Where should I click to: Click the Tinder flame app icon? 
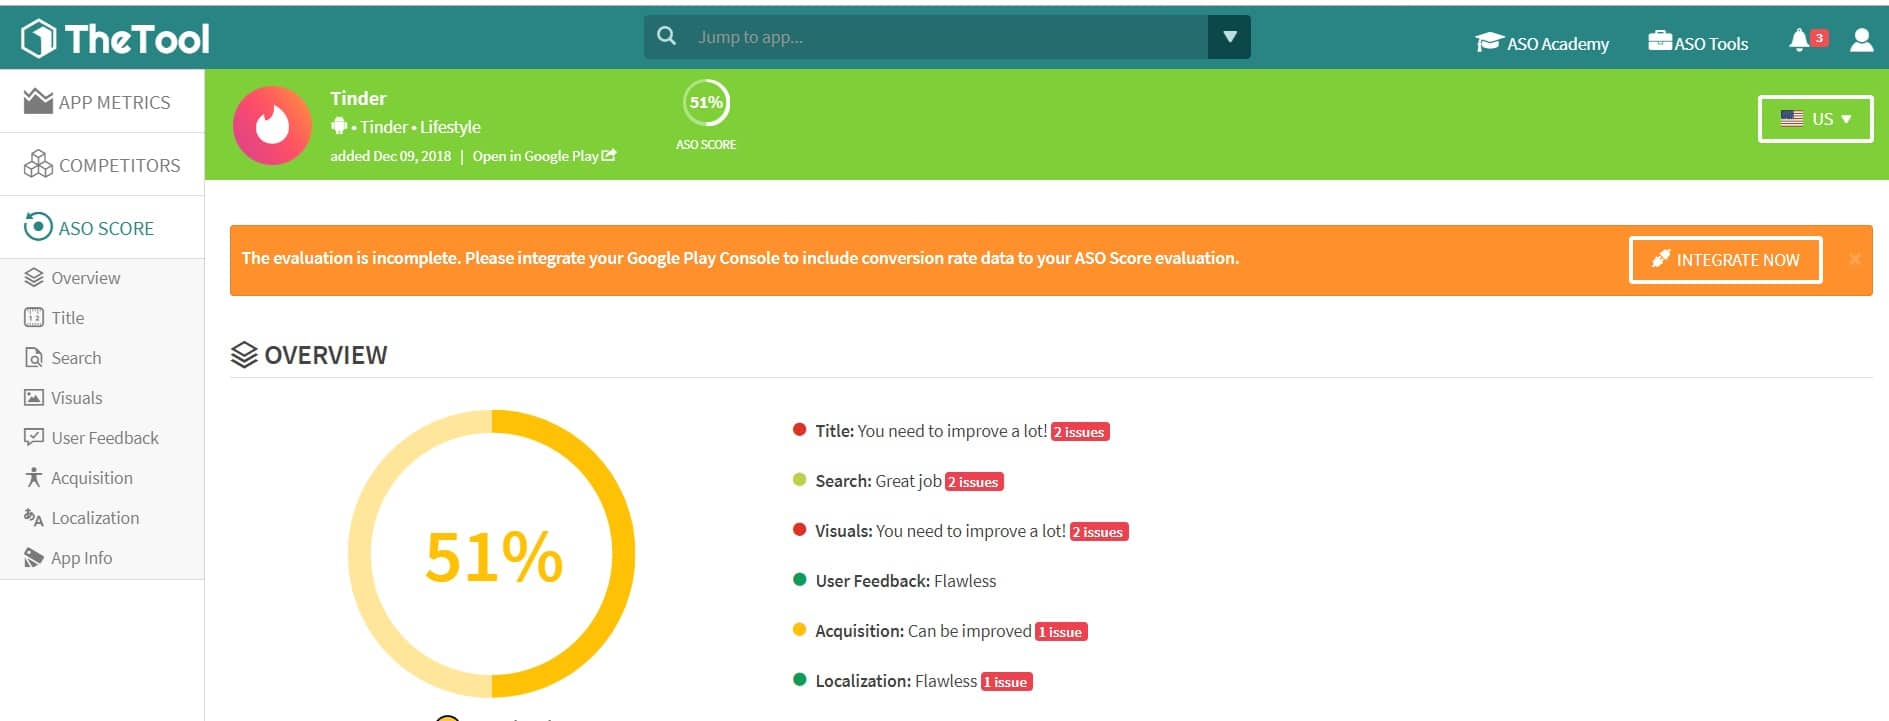pyautogui.click(x=272, y=125)
